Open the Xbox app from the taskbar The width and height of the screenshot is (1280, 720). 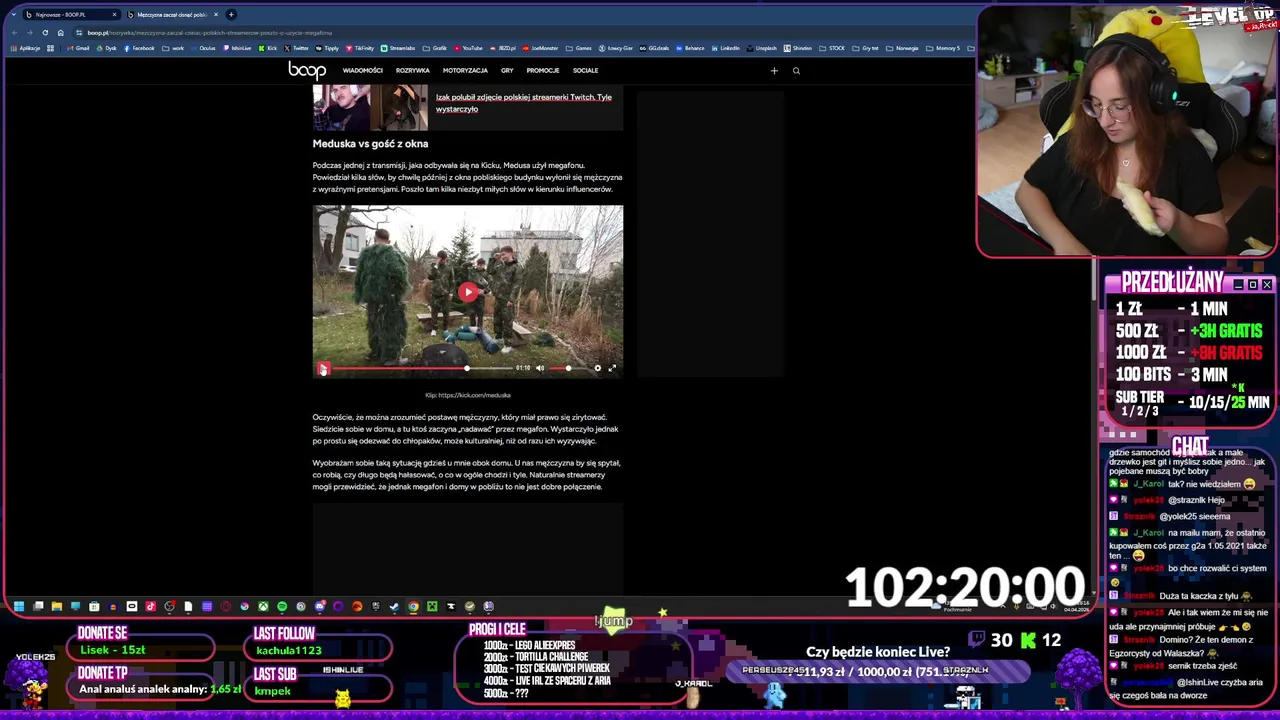coord(263,606)
